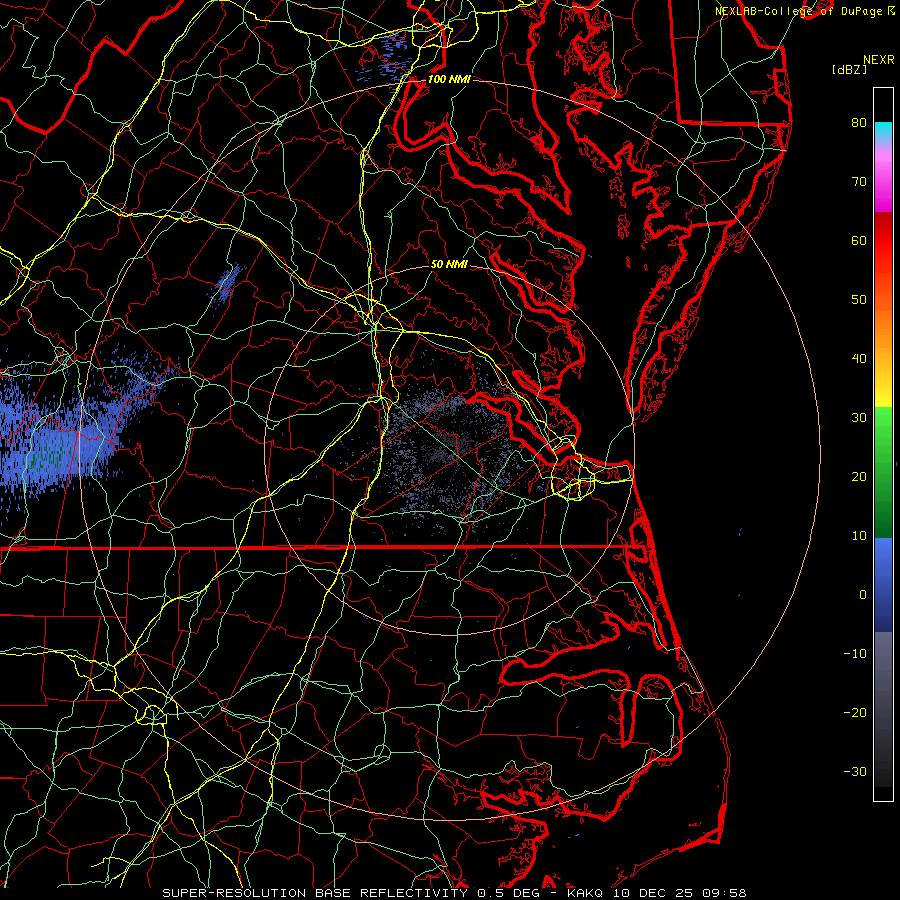900x900 pixels.
Task: Click the 10 dBZ scale value
Action: (x=859, y=536)
